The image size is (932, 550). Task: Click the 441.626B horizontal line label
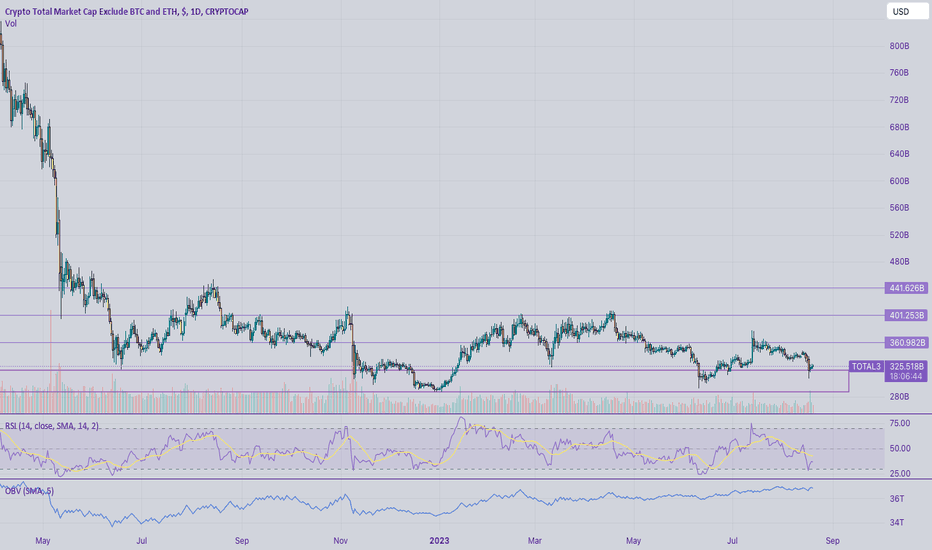click(x=906, y=288)
